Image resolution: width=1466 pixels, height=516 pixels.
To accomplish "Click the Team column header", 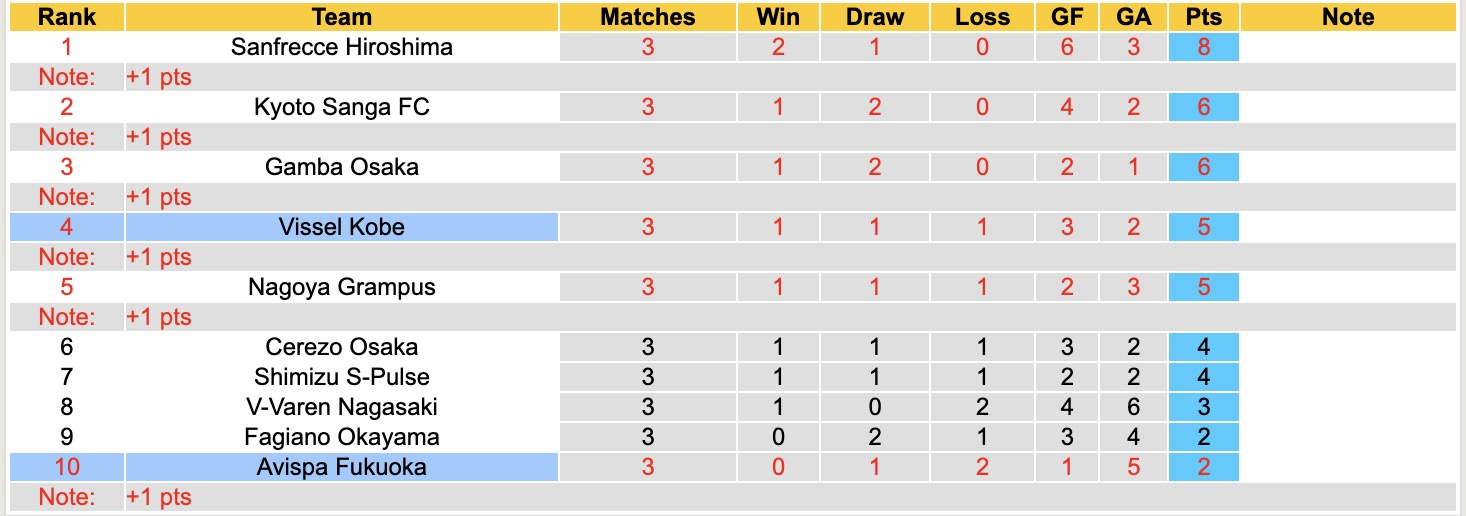I will click(x=342, y=17).
